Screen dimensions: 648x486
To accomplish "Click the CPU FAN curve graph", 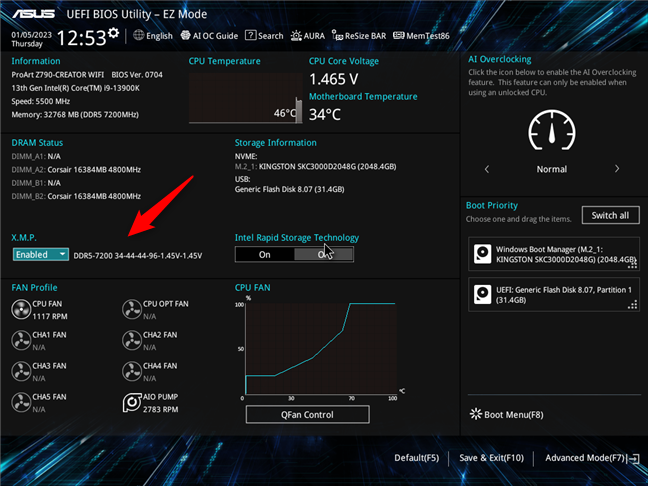I will pos(321,349).
